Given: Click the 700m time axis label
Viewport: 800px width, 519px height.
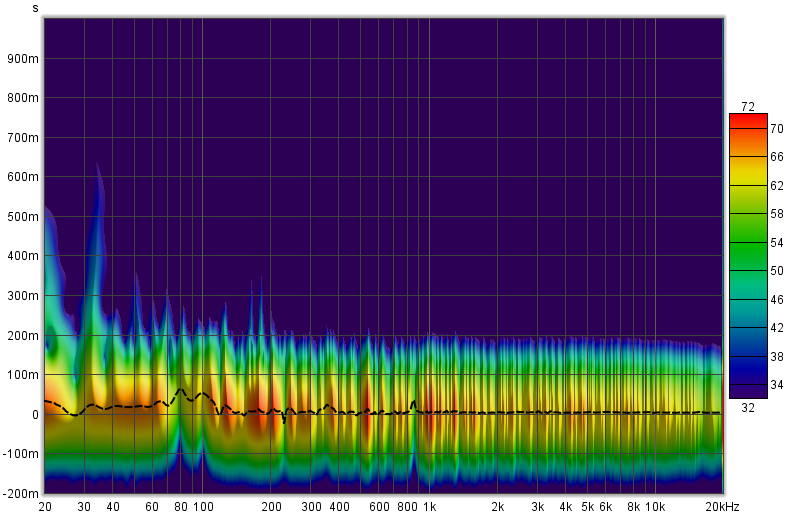Looking at the screenshot, I should (23, 137).
